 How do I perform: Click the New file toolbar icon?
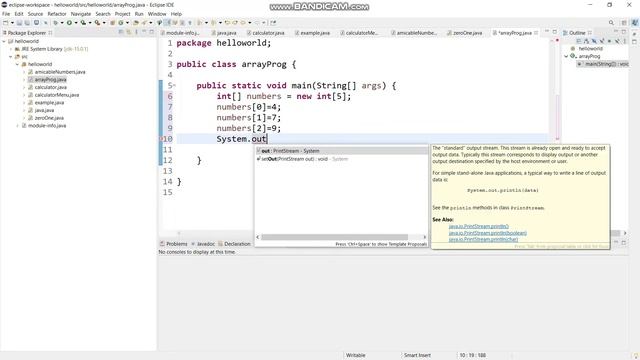(x=5, y=23)
